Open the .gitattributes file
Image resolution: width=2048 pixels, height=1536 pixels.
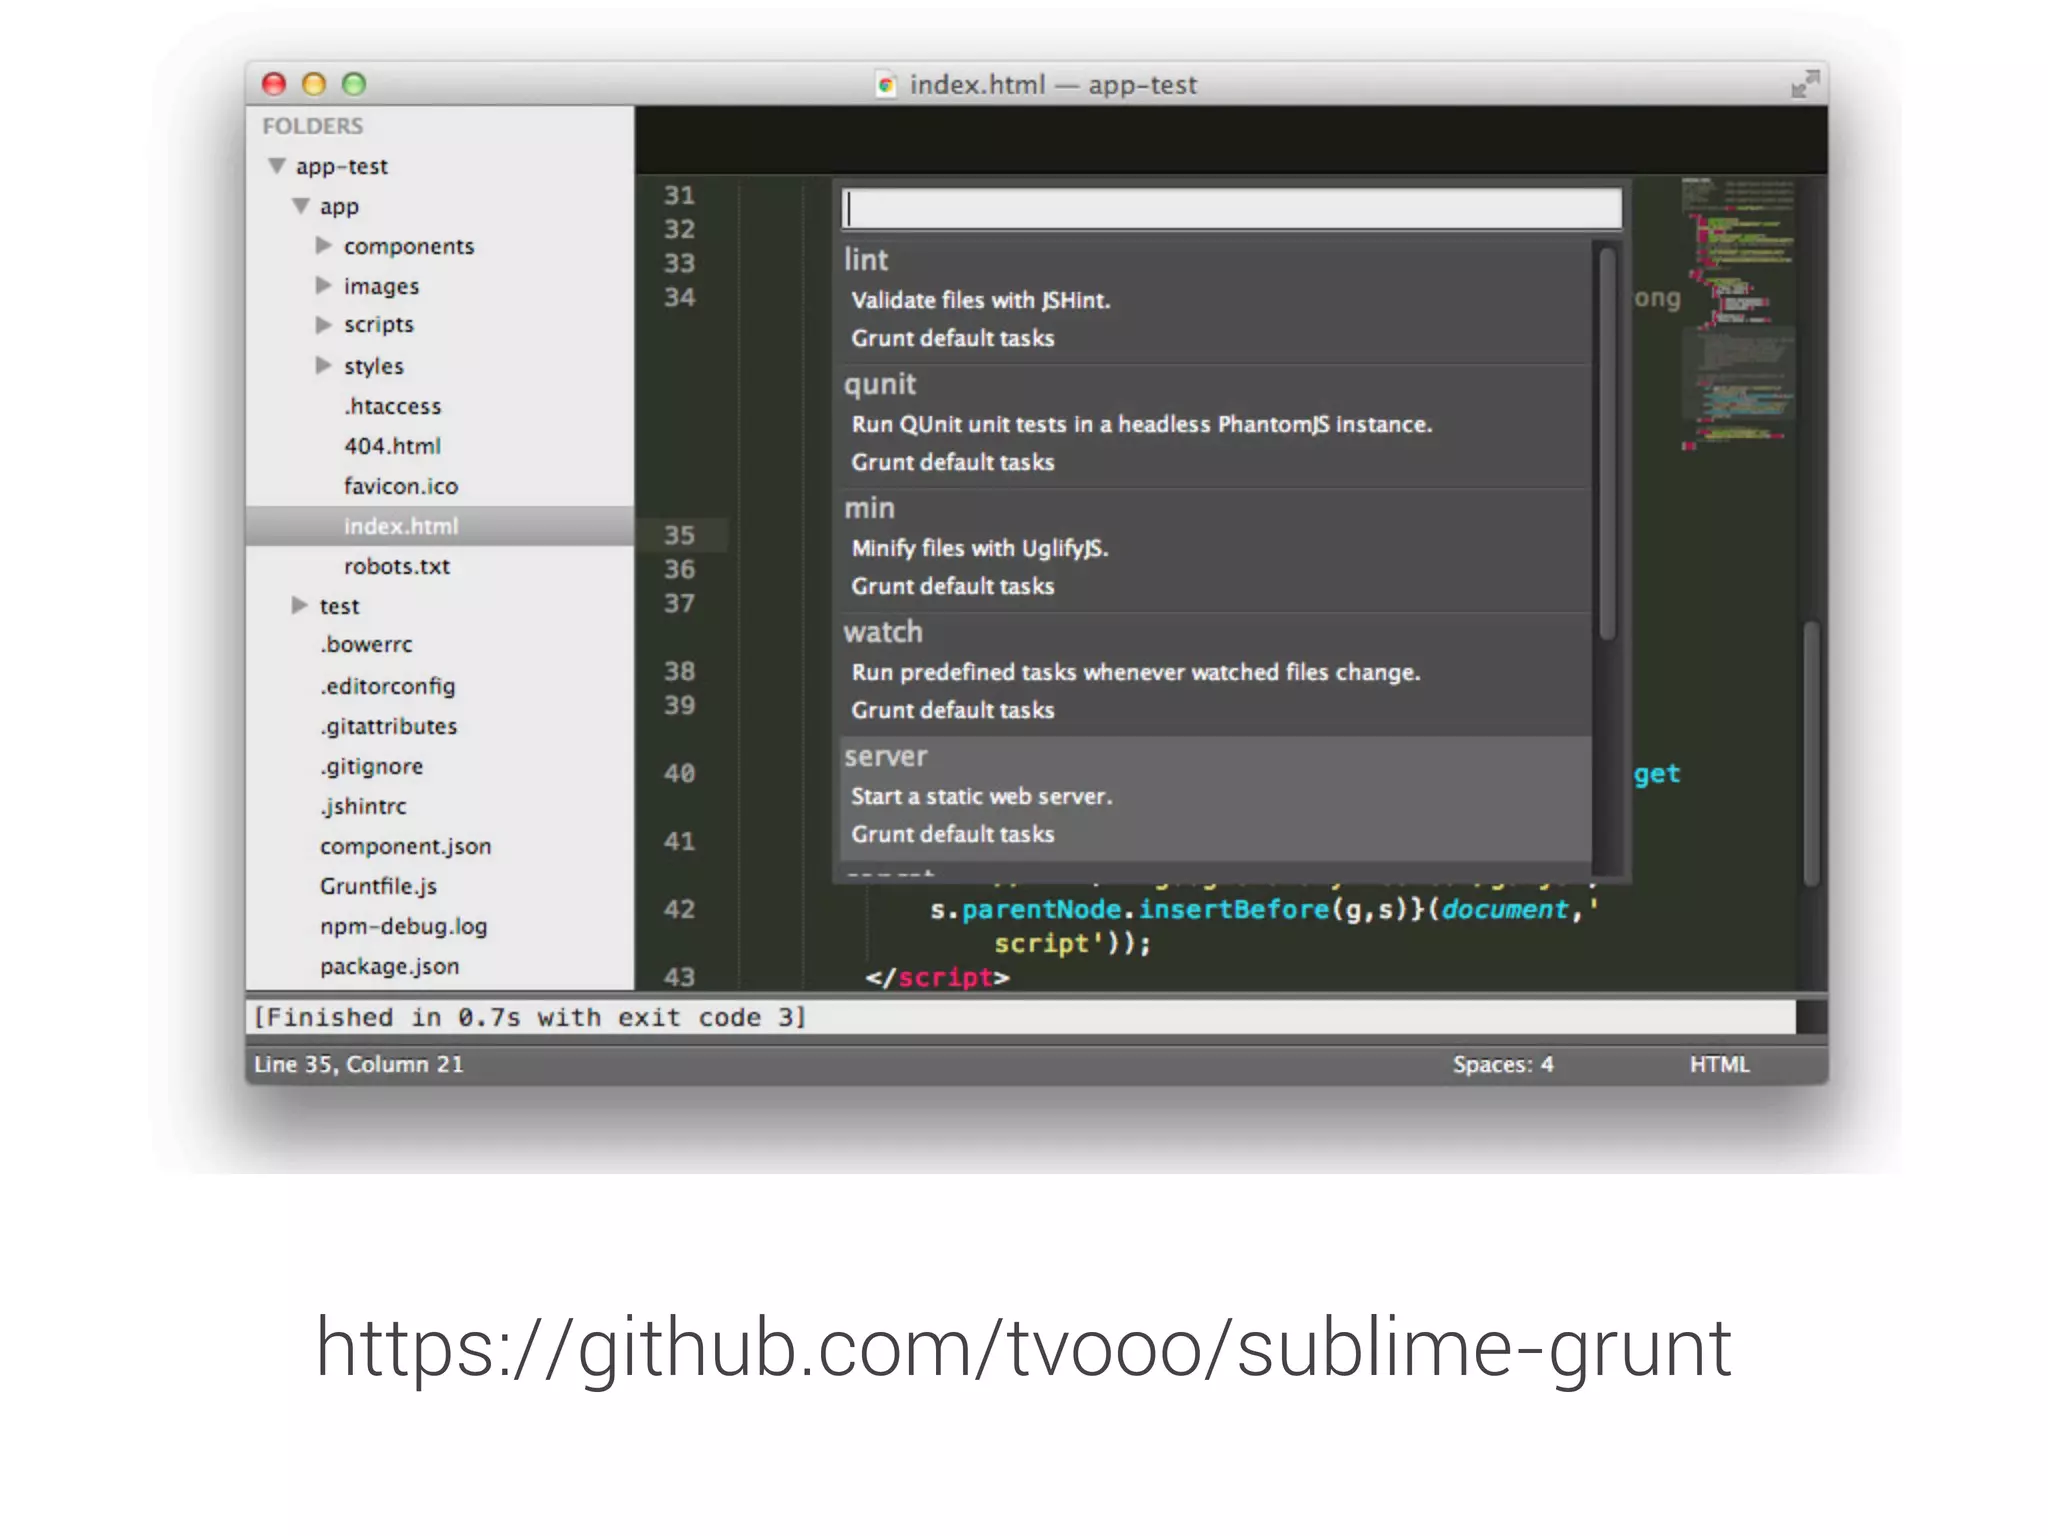(x=389, y=726)
